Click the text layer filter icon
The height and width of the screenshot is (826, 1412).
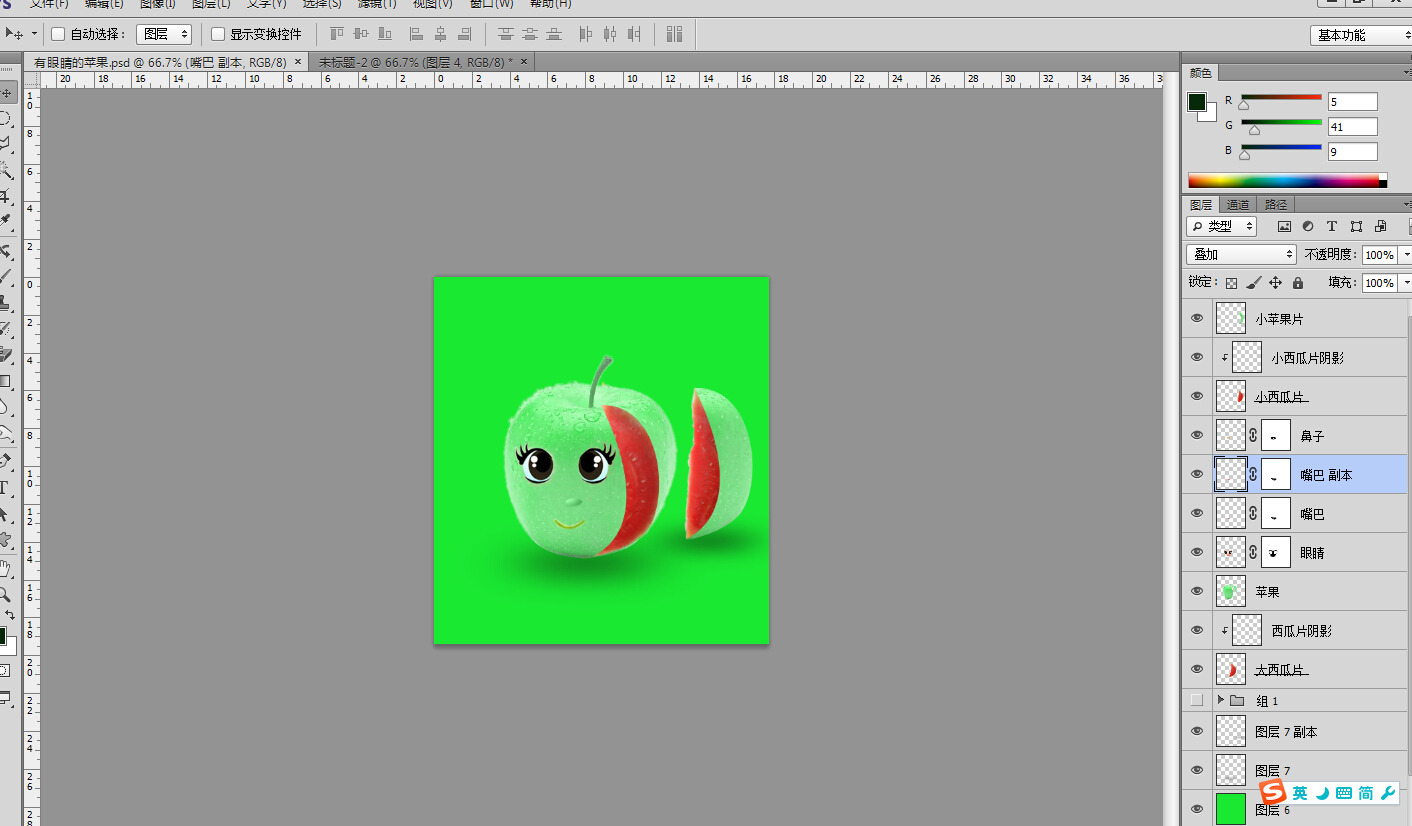click(x=1332, y=227)
